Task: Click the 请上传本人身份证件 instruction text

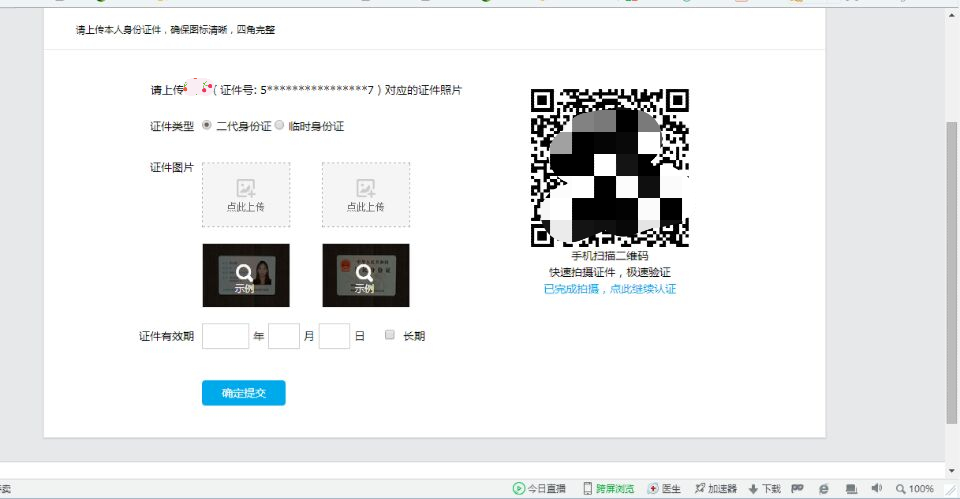Action: (175, 29)
